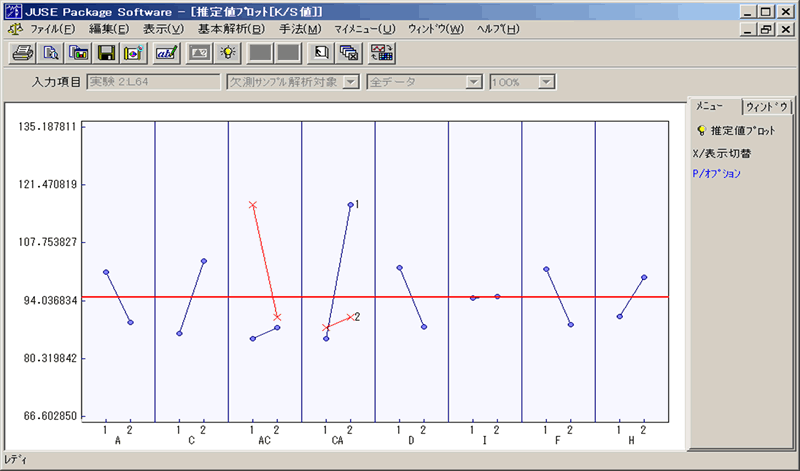
Task: Expand the 全データ dropdown
Action: [x=473, y=82]
